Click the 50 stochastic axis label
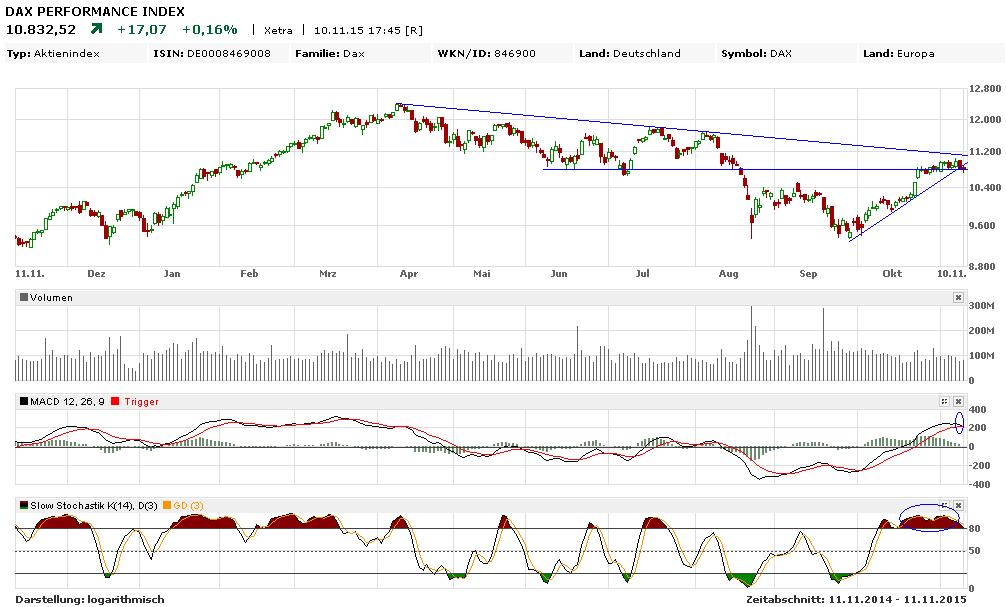Image resolution: width=1006 pixels, height=607 pixels. click(974, 551)
